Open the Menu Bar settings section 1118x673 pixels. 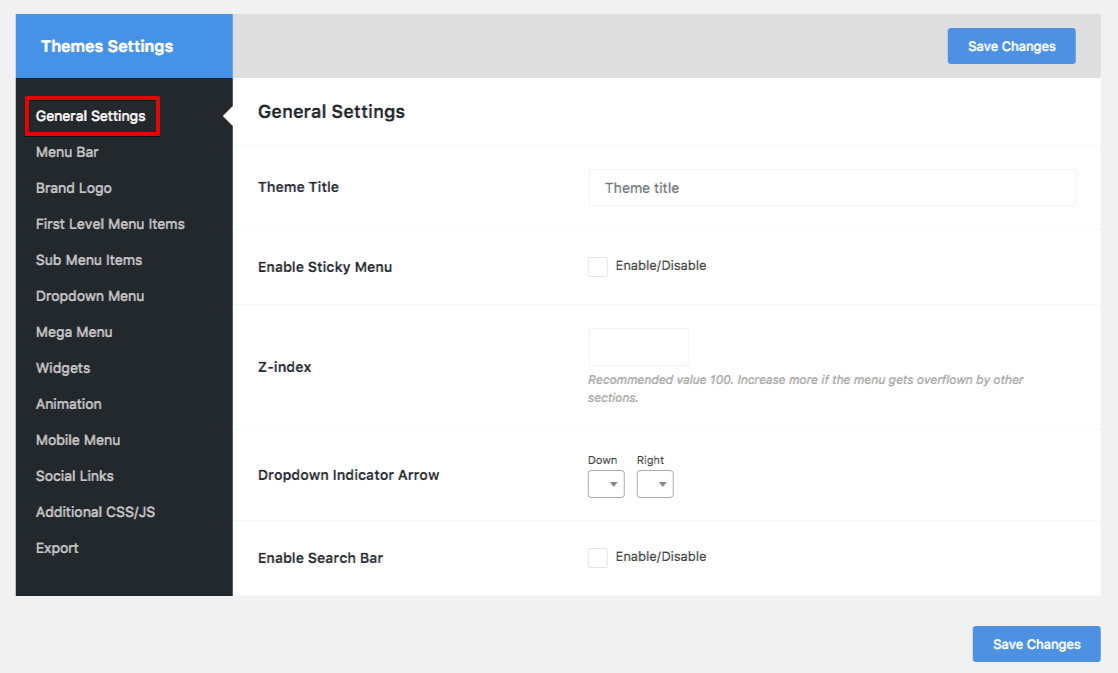tap(67, 152)
